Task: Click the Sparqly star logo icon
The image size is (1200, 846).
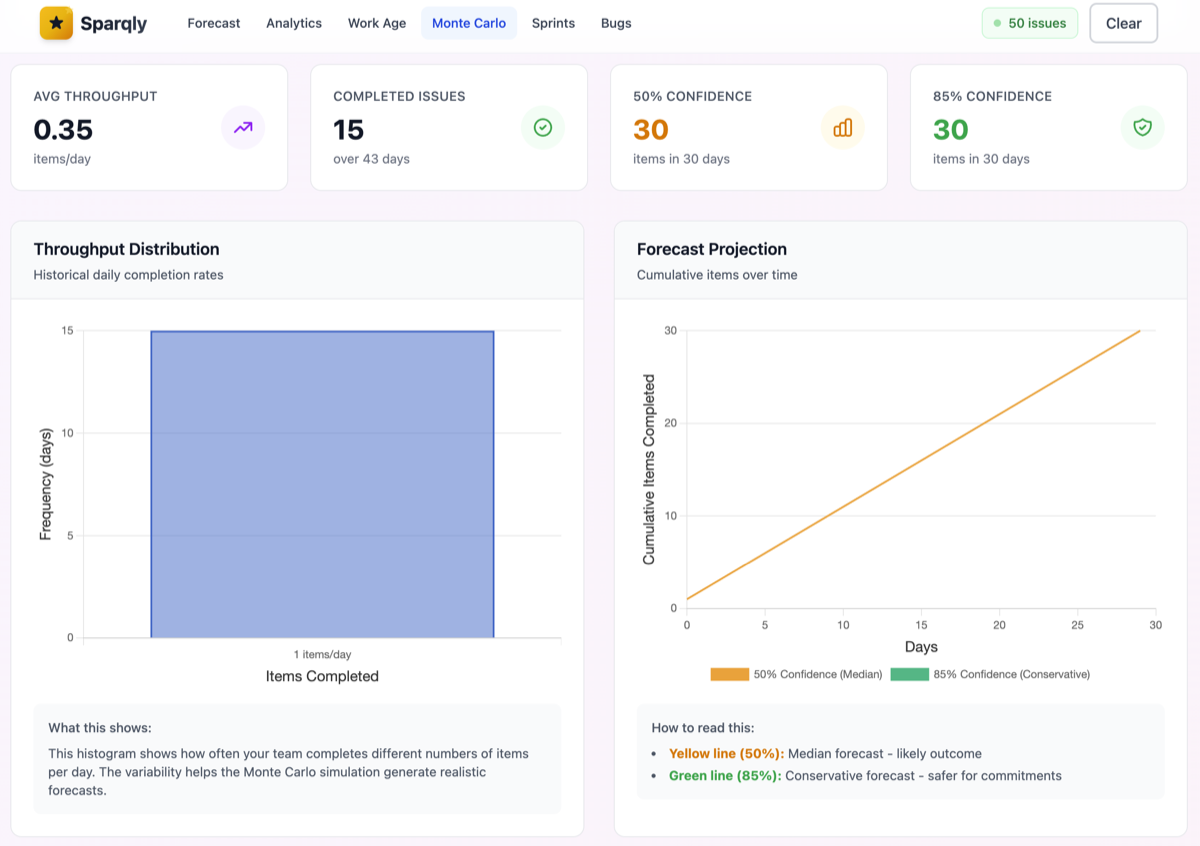Action: point(56,23)
